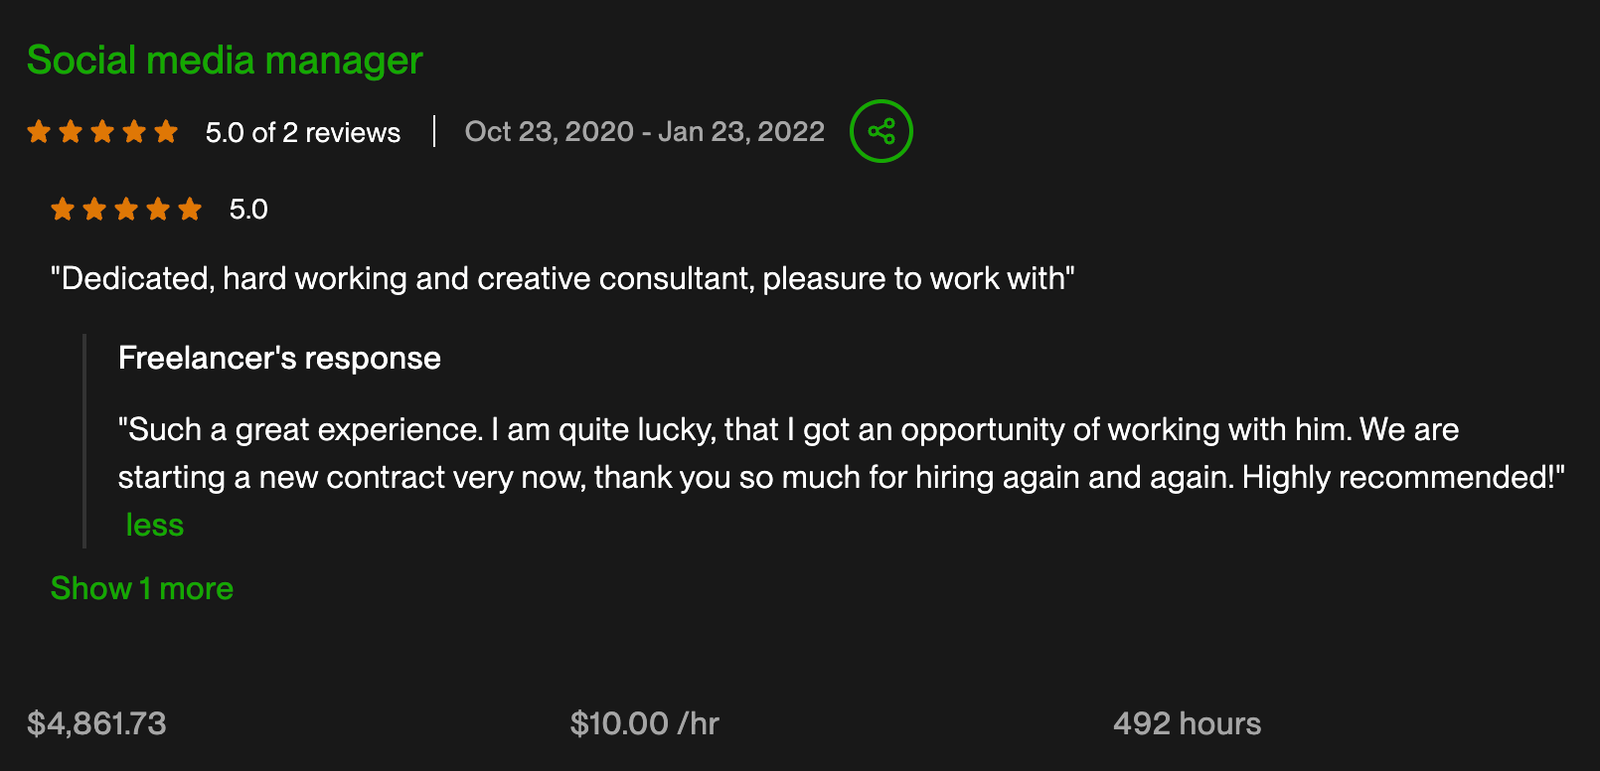Click second star in the overall rating row
This screenshot has width=1600, height=771.
tap(71, 132)
